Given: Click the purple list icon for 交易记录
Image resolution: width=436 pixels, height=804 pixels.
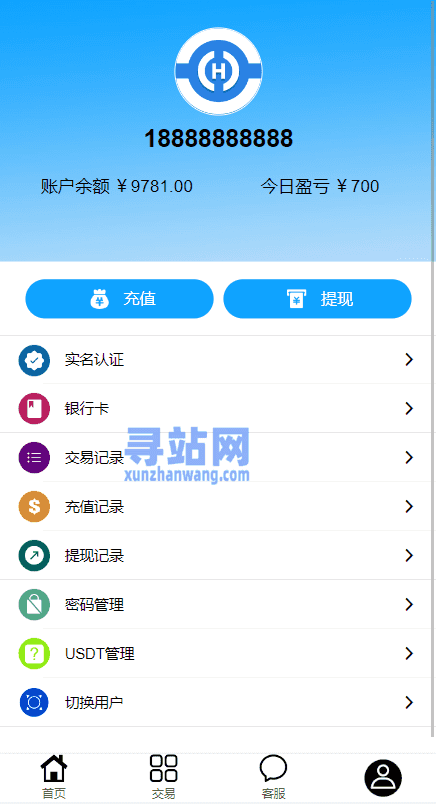Looking at the screenshot, I should [x=34, y=457].
